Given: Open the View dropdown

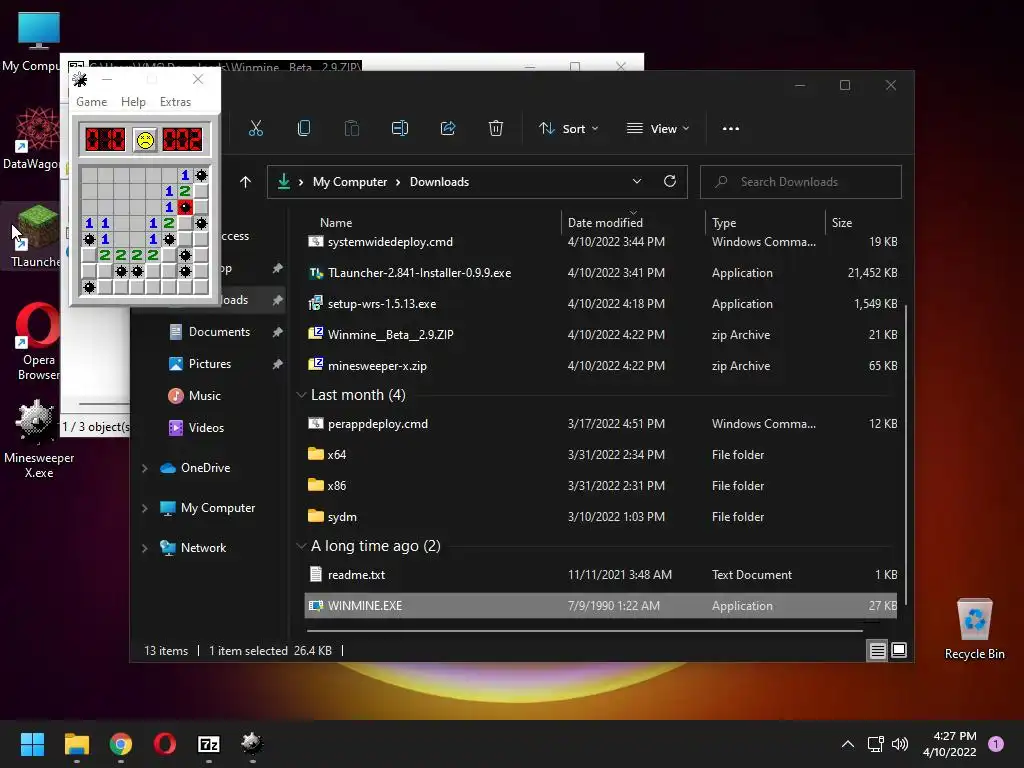Looking at the screenshot, I should [658, 129].
